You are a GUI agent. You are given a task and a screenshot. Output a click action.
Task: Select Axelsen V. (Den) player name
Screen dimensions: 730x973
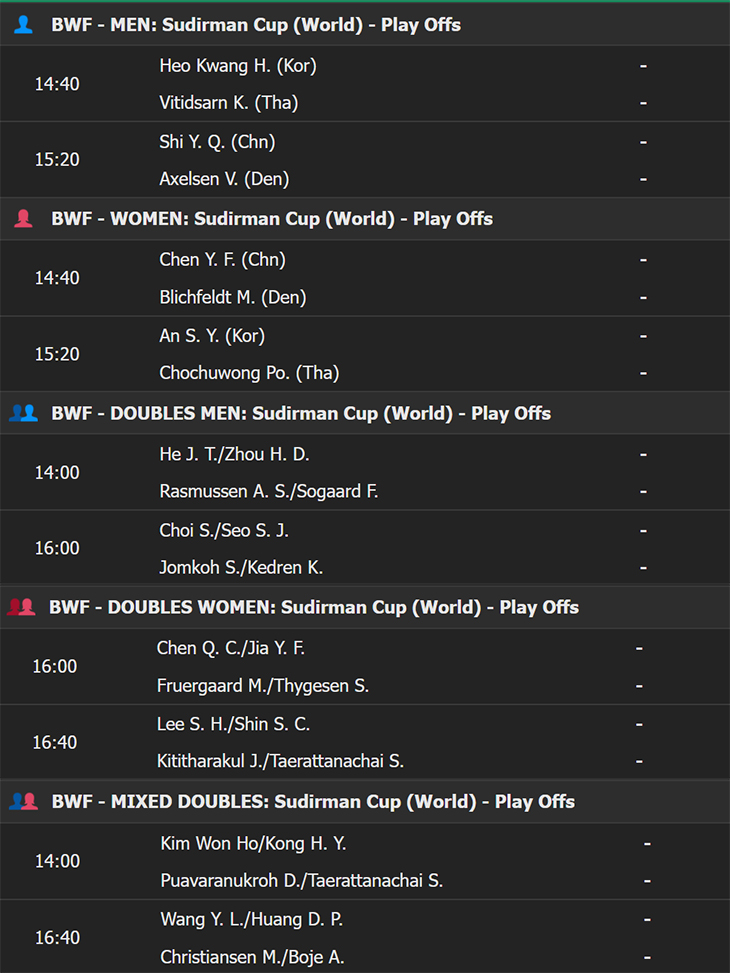pos(224,179)
